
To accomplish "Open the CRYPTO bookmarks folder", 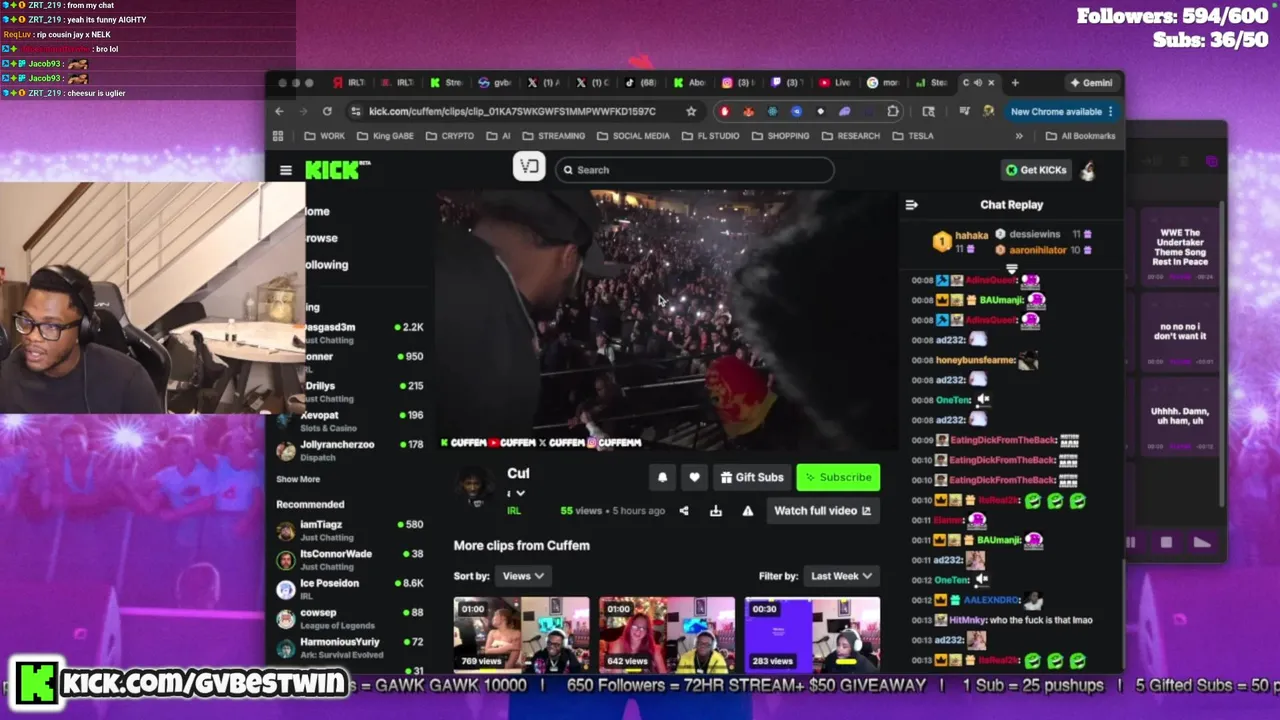I will point(450,136).
